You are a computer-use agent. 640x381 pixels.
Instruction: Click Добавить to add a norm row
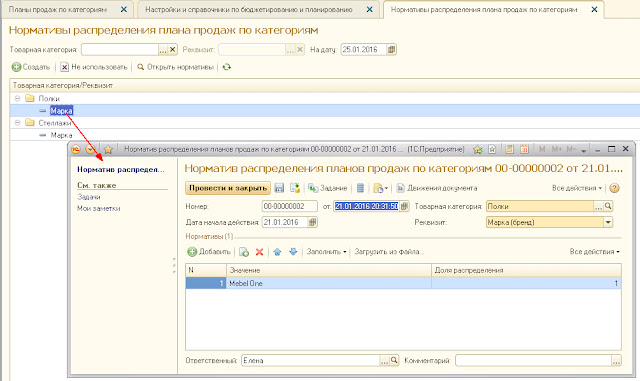[x=209, y=252]
